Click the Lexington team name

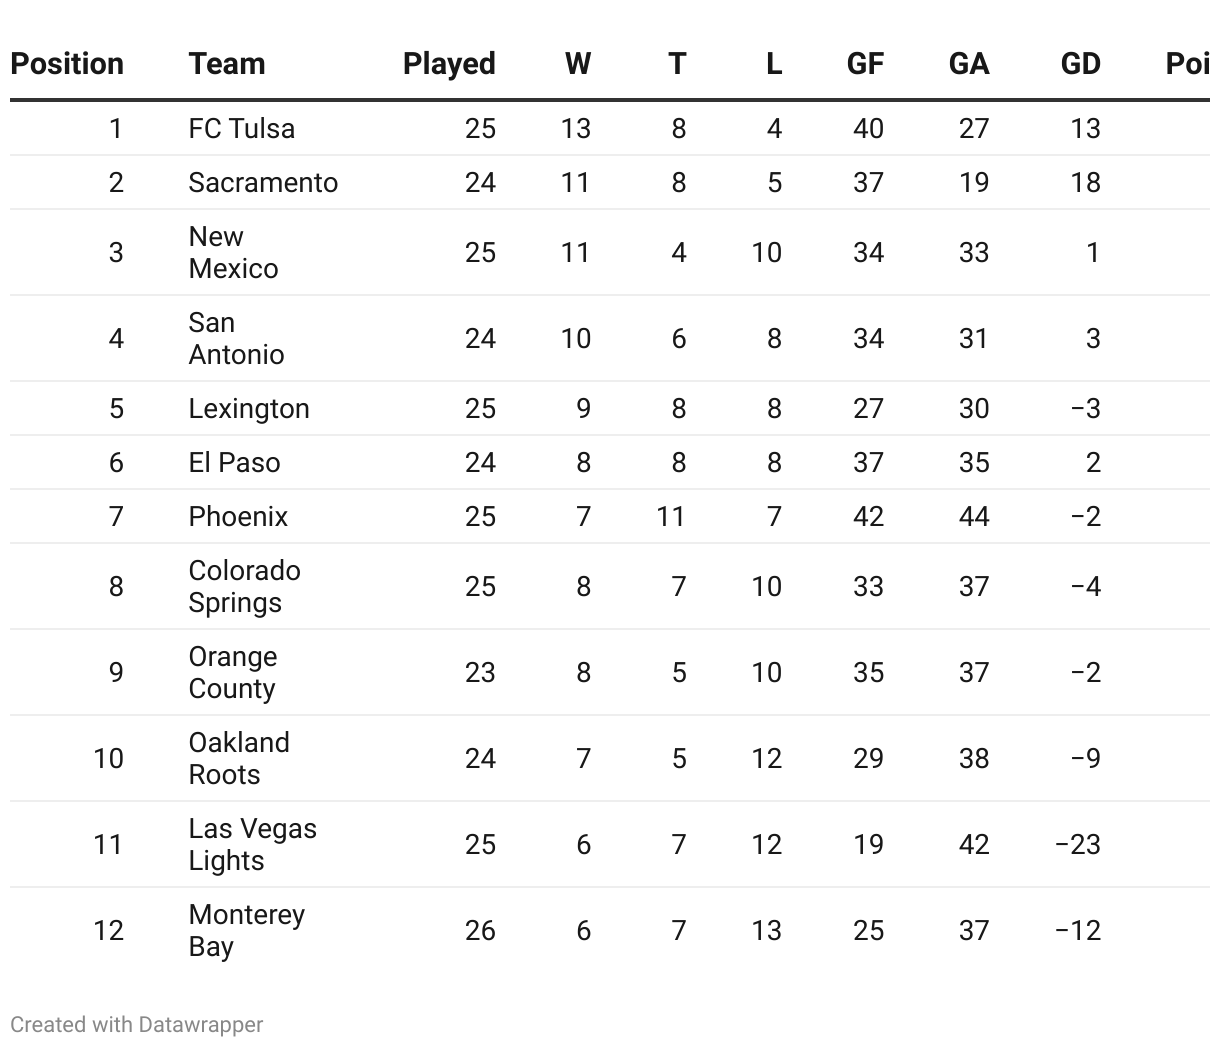(x=249, y=408)
